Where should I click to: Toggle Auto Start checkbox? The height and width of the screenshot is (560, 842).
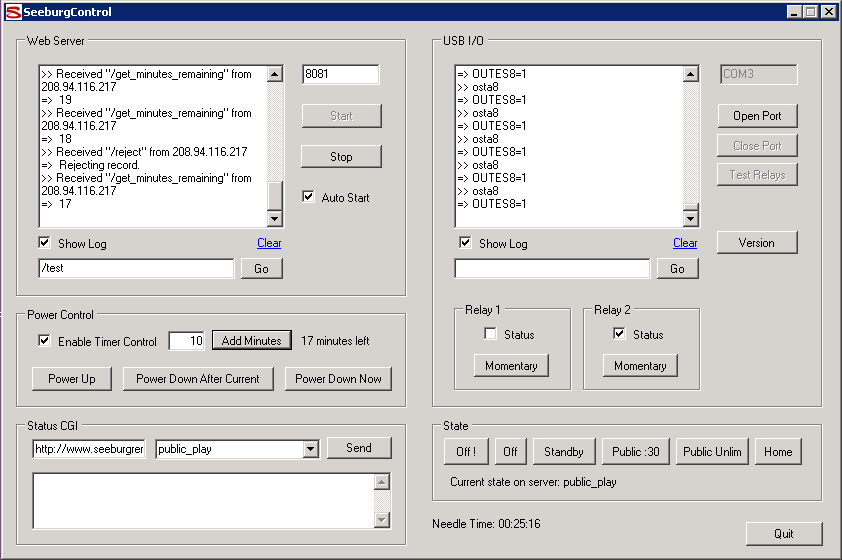tap(308, 197)
